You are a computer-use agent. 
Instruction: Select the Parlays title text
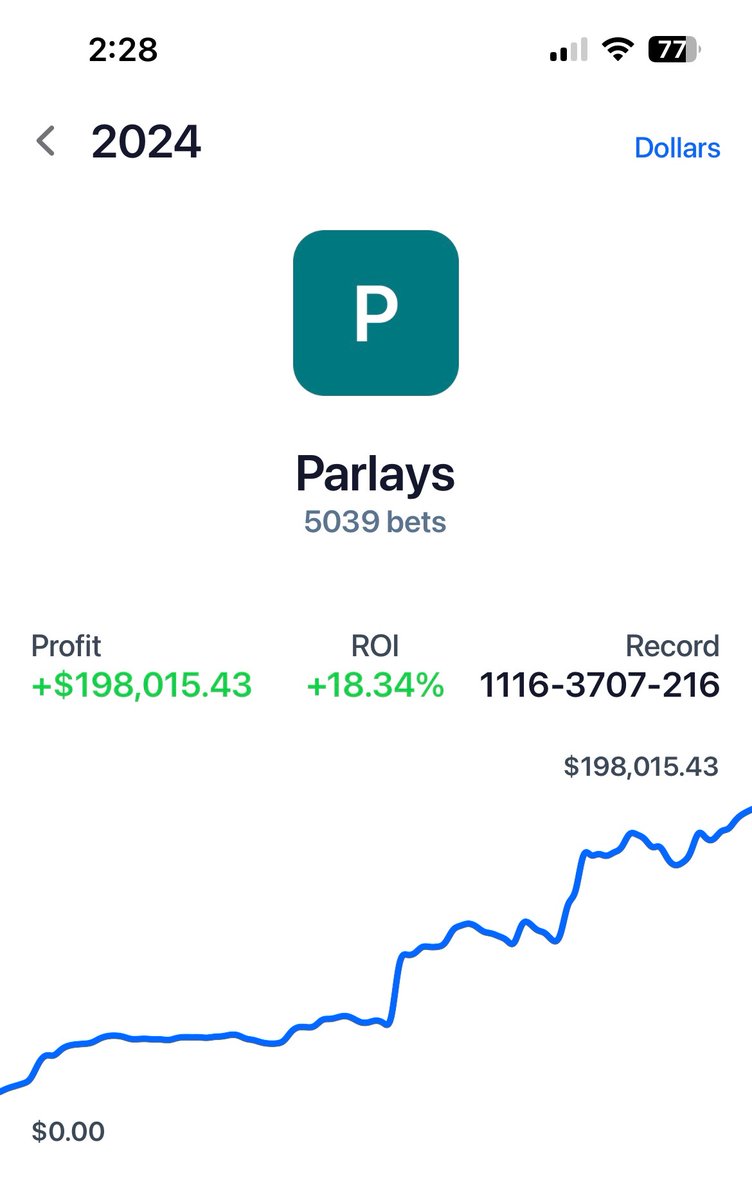point(376,474)
